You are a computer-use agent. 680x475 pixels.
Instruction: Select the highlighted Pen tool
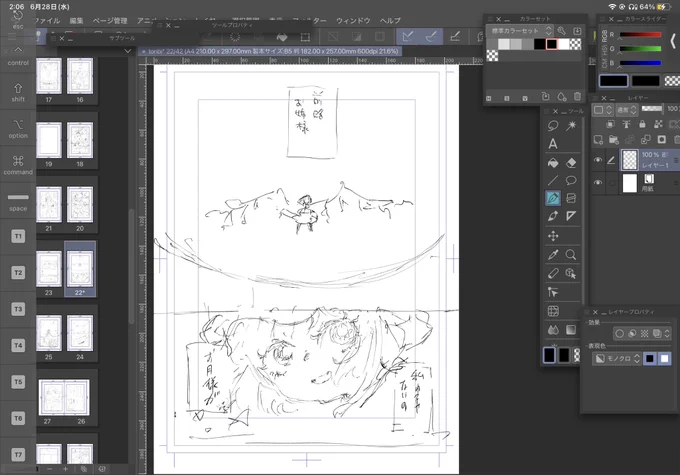point(553,198)
